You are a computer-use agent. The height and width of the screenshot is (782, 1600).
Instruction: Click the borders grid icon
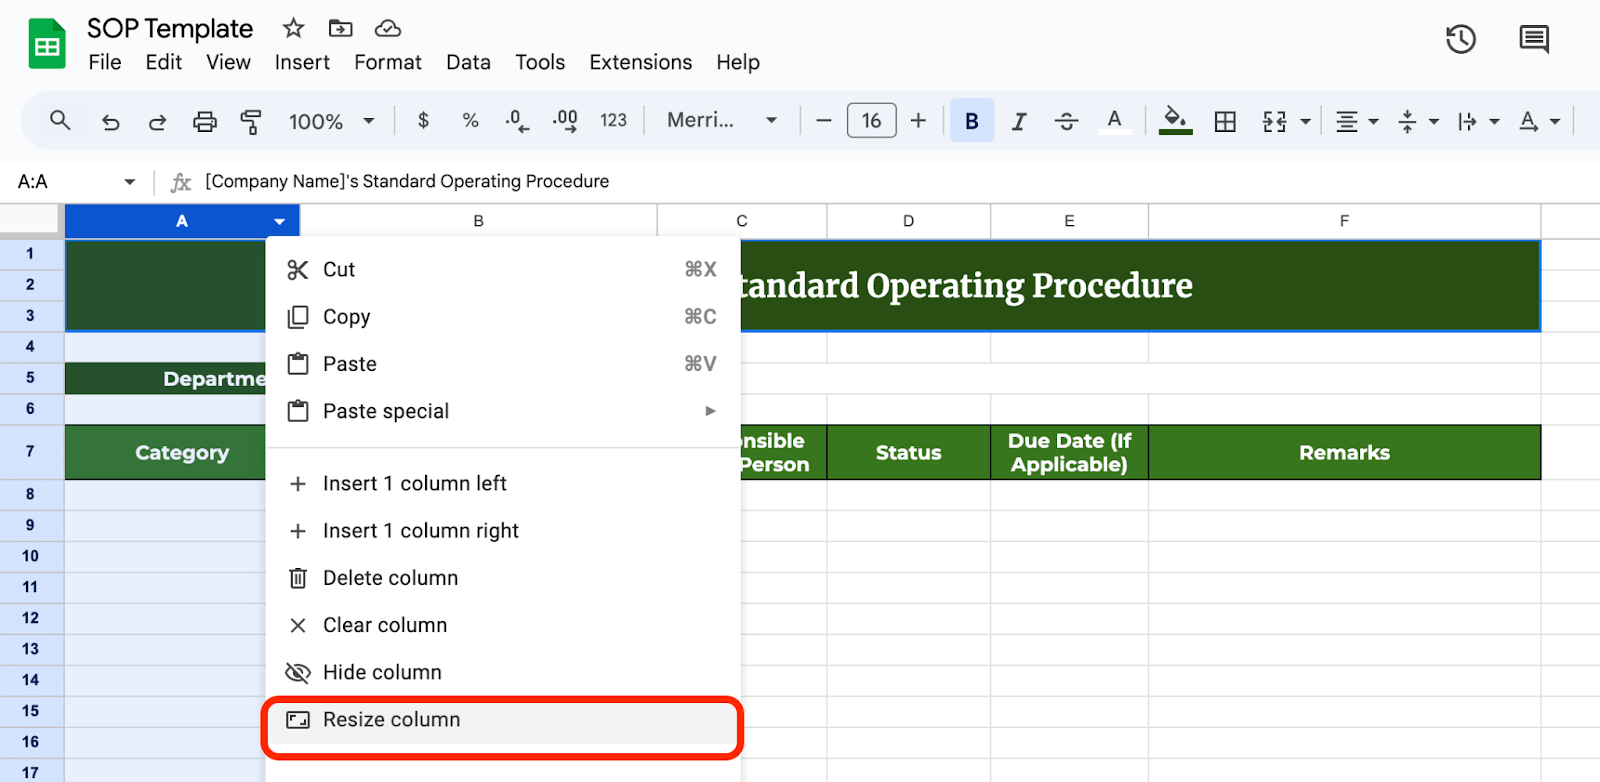(1225, 121)
